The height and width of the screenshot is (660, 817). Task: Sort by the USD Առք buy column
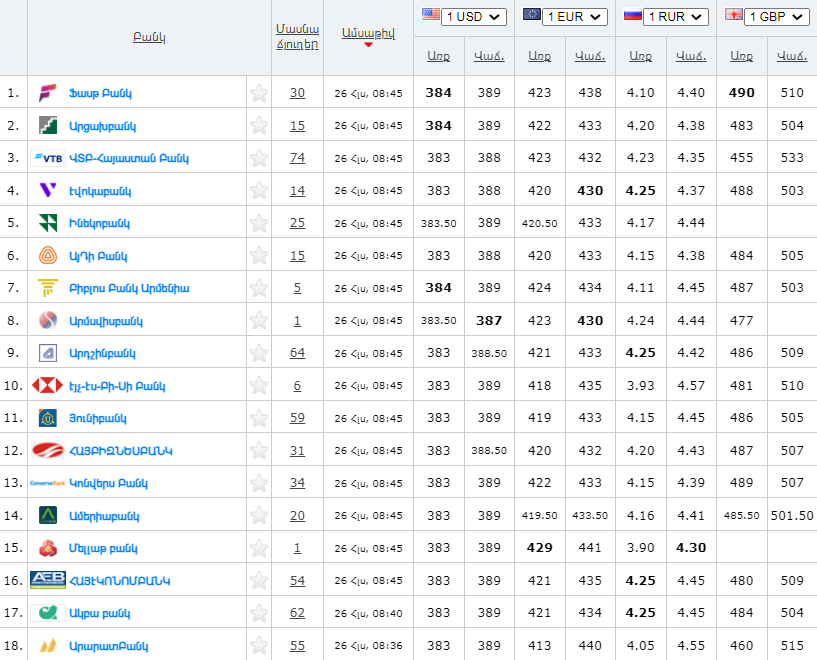439,56
